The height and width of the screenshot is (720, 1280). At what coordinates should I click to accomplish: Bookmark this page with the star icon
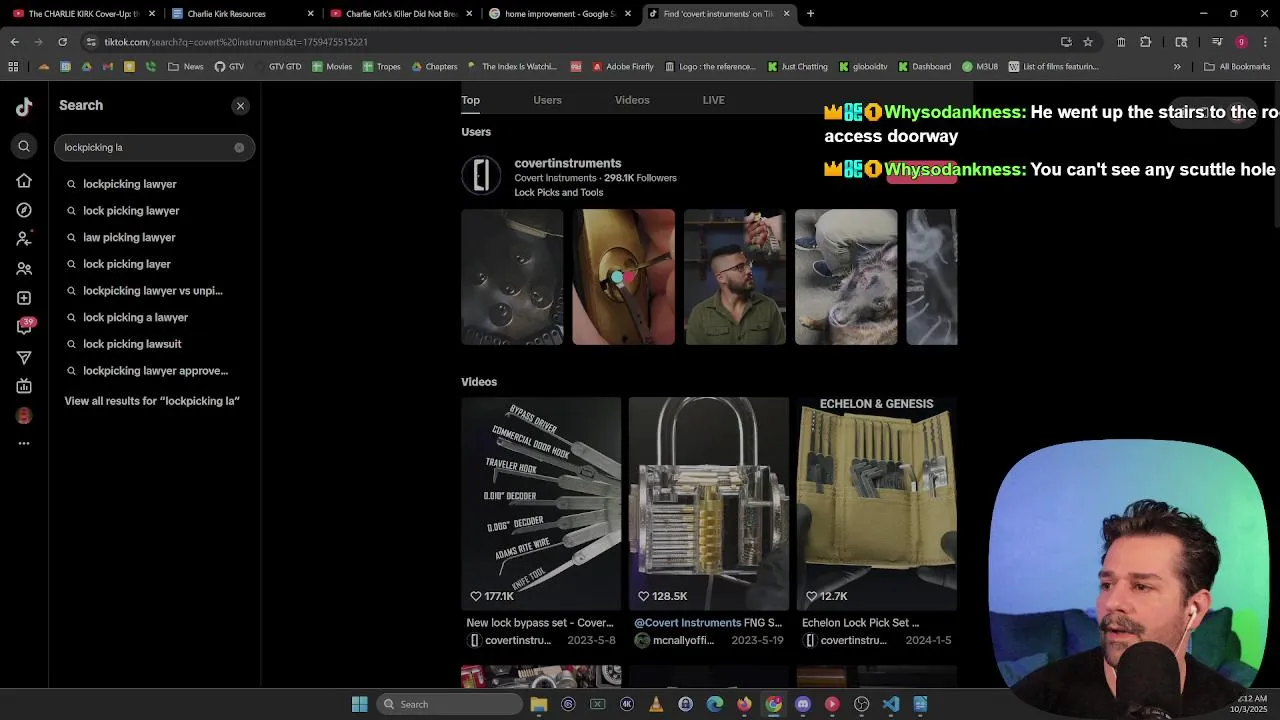[x=1088, y=42]
